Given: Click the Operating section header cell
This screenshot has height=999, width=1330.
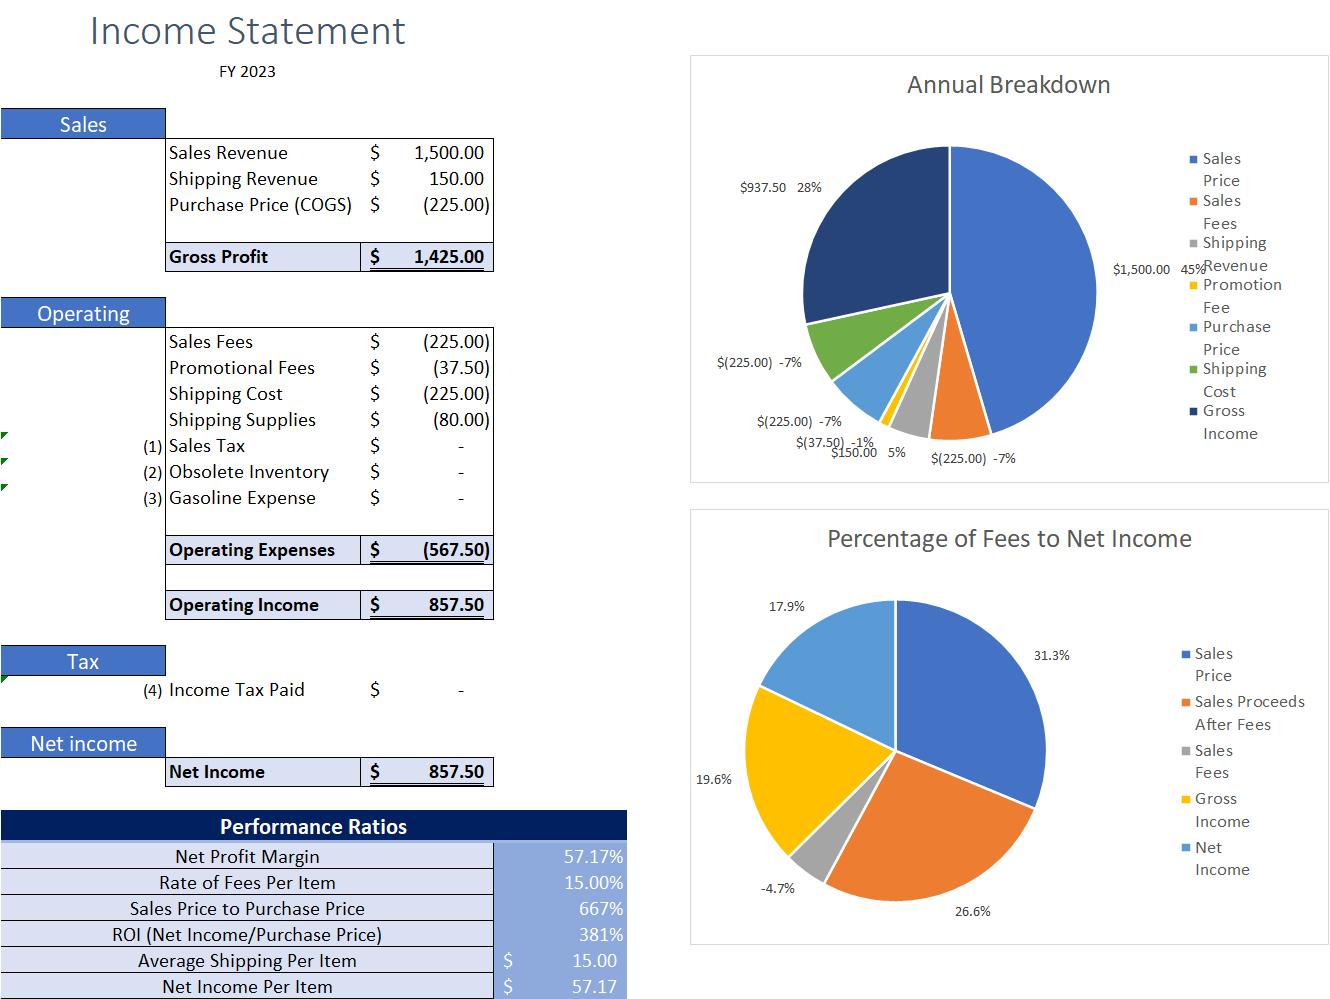Looking at the screenshot, I should [x=83, y=312].
